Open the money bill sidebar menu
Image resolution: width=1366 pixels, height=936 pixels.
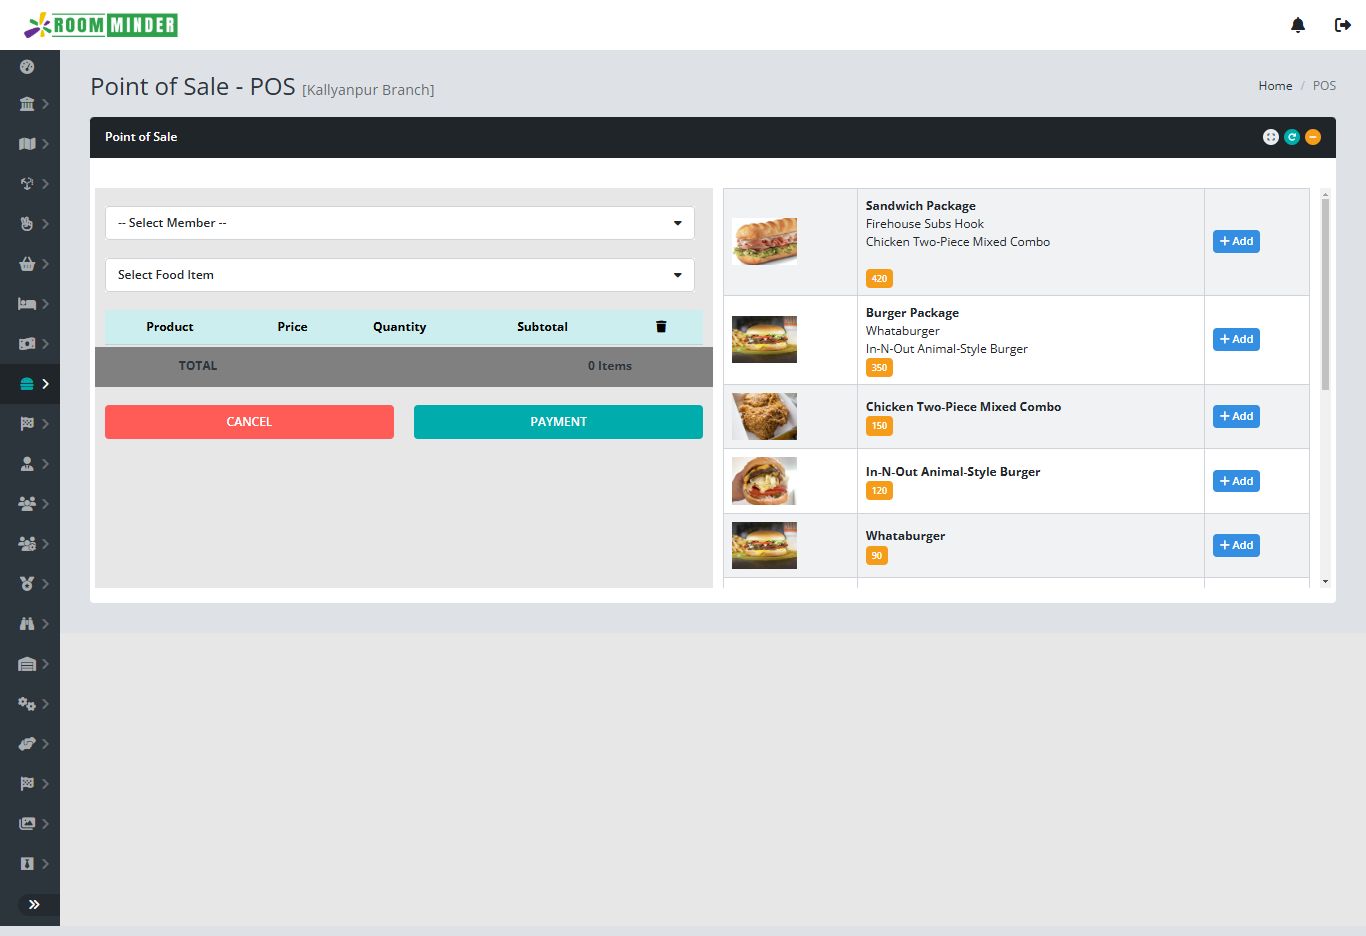point(27,344)
